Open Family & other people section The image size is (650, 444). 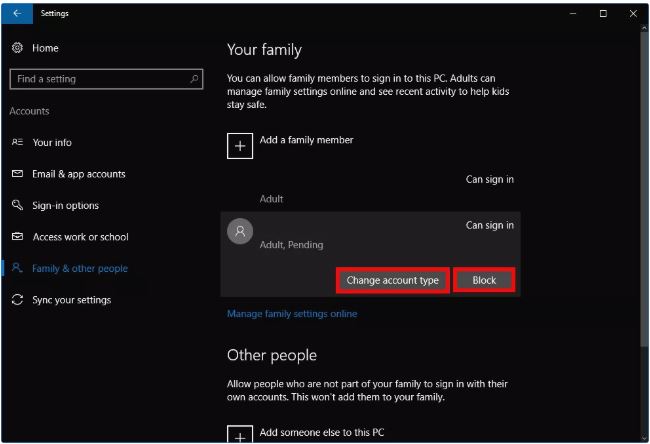click(80, 268)
